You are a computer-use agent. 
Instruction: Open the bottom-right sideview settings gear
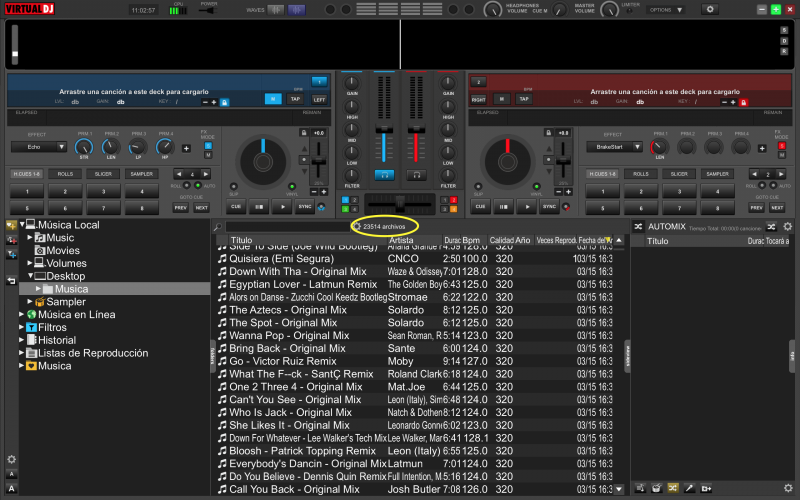pos(788,488)
